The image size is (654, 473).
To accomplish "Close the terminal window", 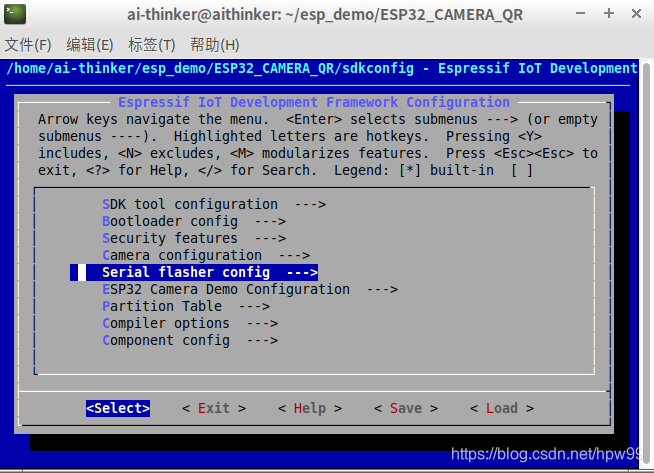I will 636,13.
